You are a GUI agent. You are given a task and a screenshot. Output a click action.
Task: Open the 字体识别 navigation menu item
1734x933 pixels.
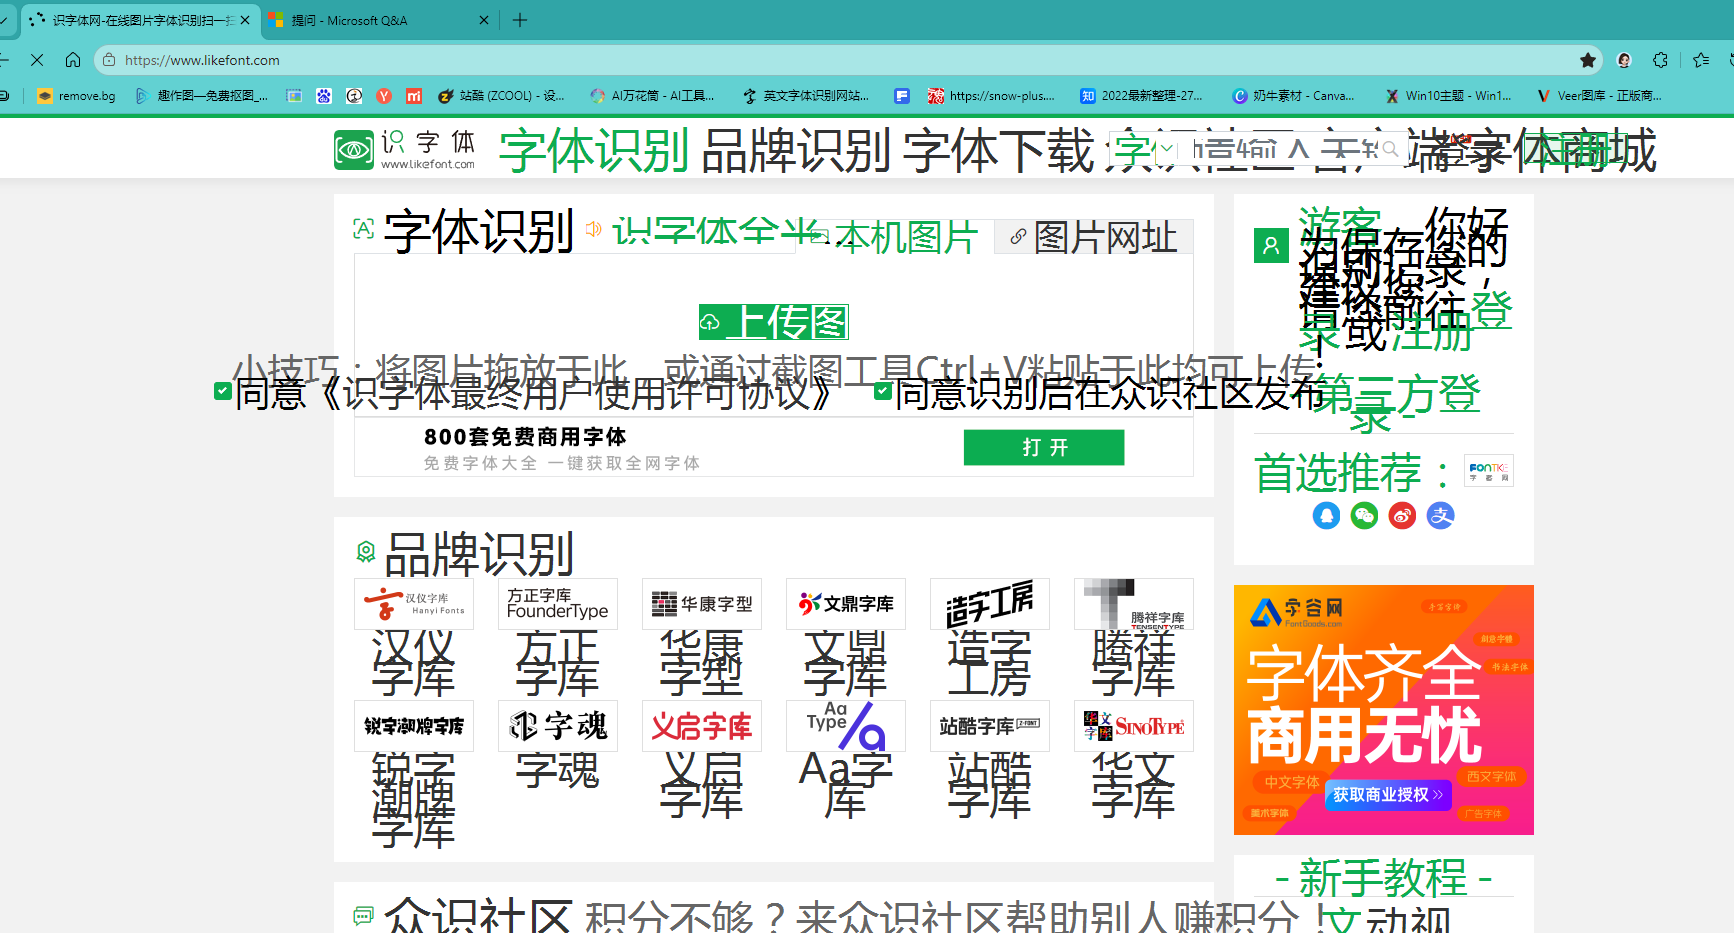594,151
